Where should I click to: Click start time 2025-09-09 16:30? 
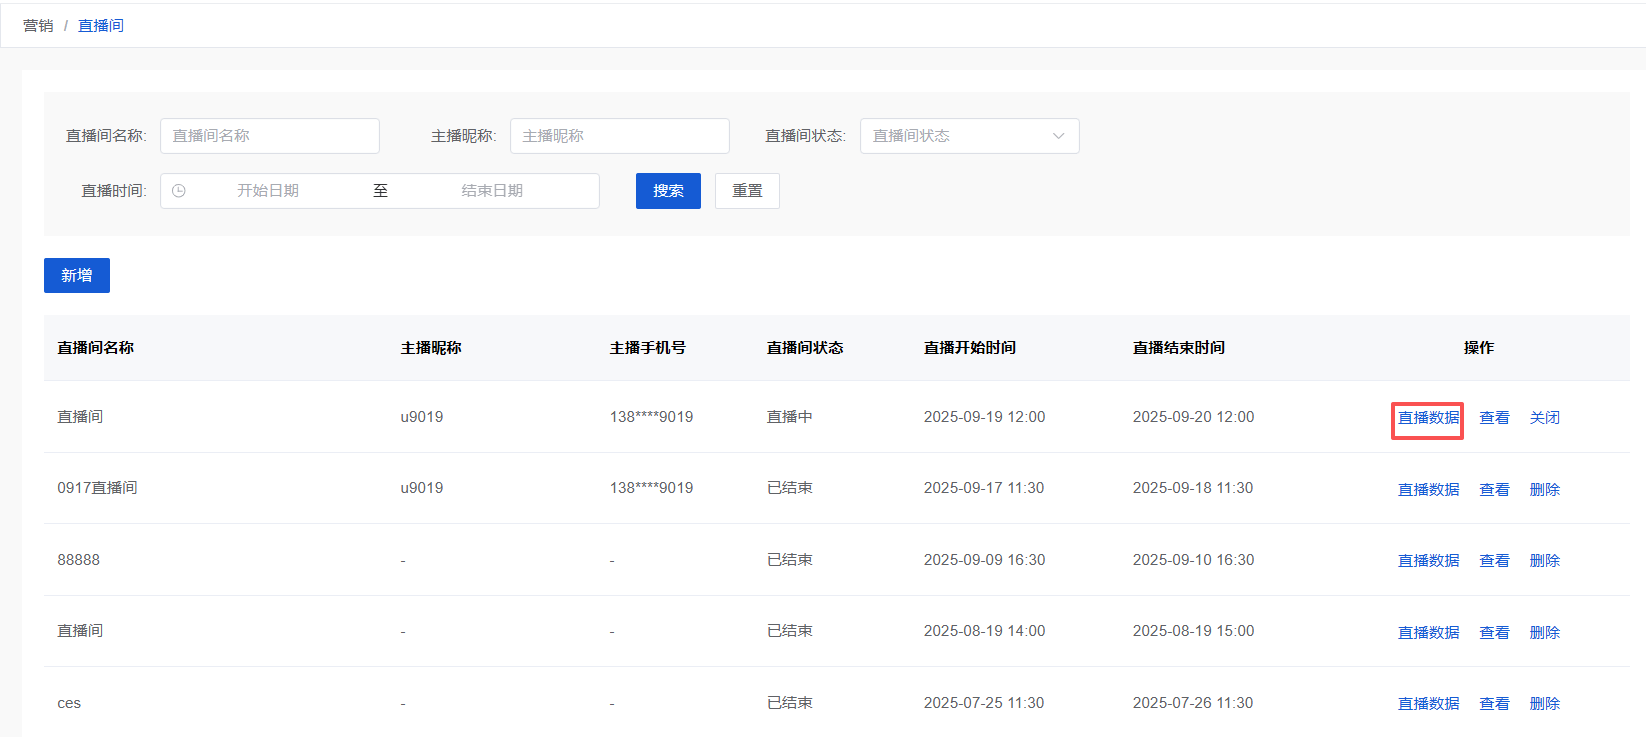(x=985, y=560)
